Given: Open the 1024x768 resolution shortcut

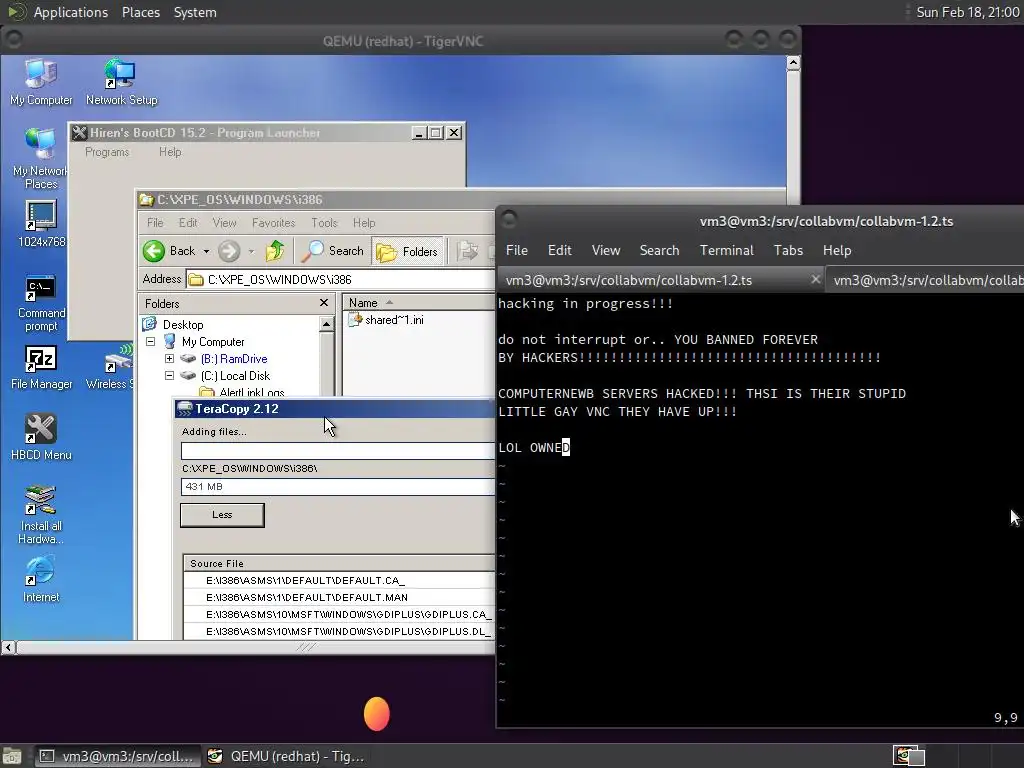Looking at the screenshot, I should coord(41,223).
